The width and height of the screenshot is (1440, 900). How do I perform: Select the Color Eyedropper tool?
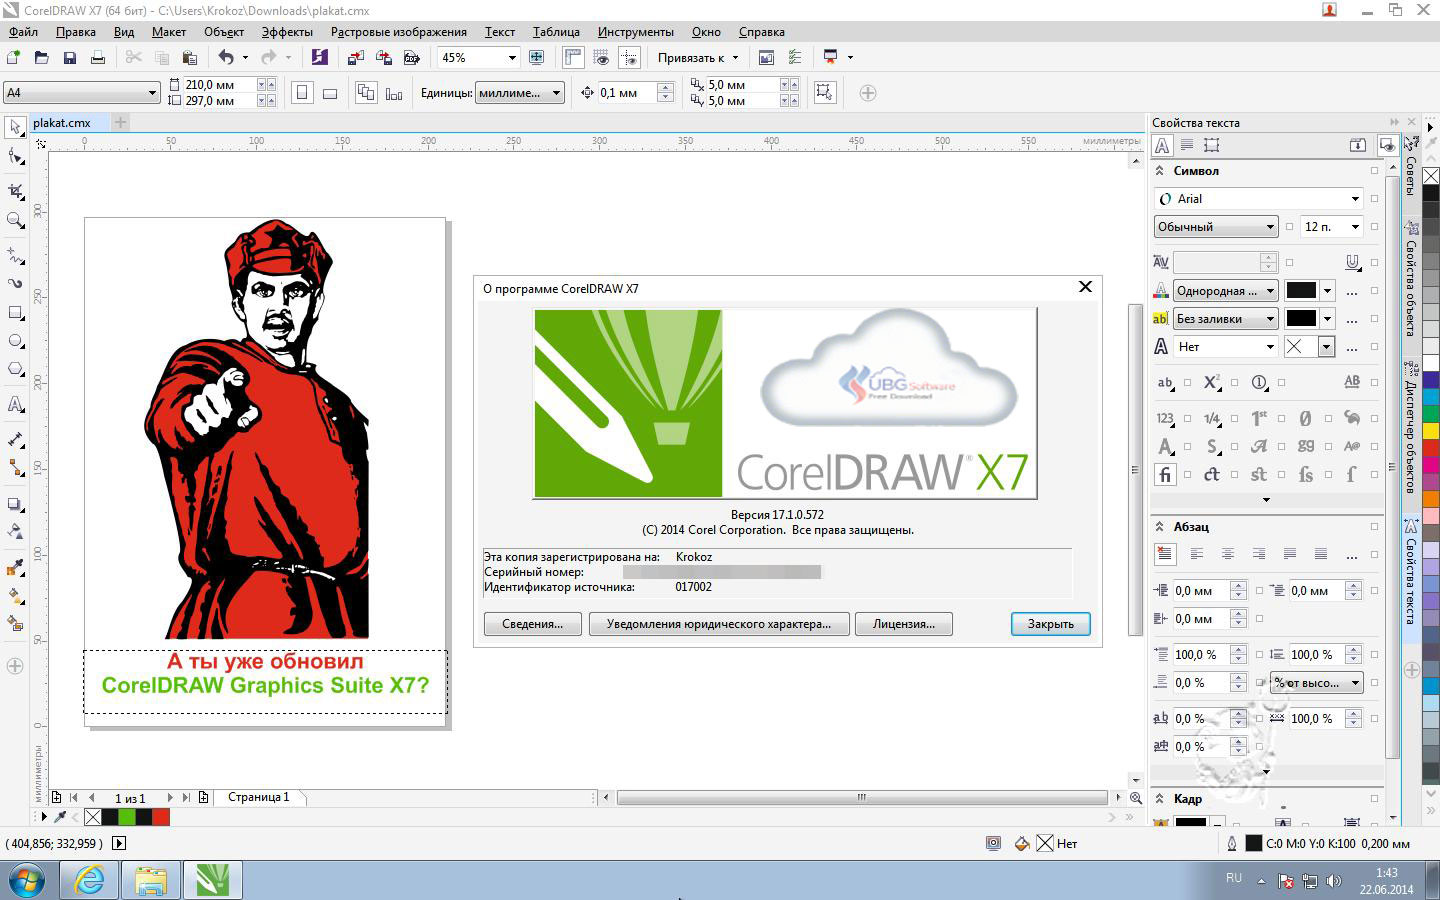pyautogui.click(x=15, y=568)
